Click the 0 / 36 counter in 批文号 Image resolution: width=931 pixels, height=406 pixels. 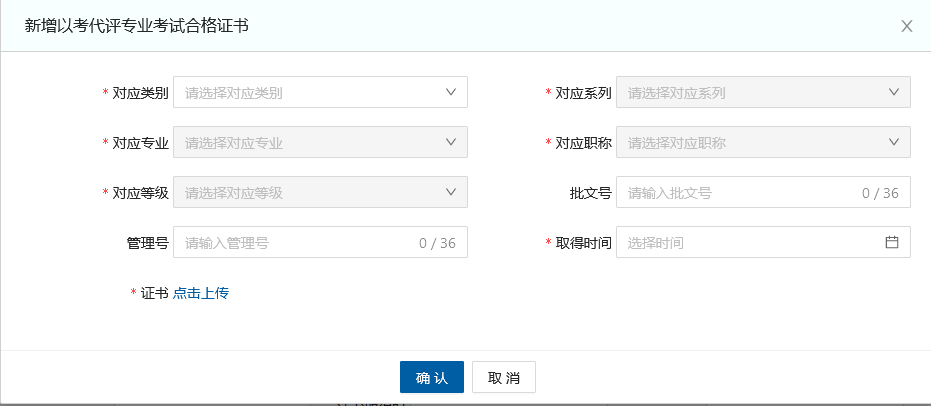880,193
